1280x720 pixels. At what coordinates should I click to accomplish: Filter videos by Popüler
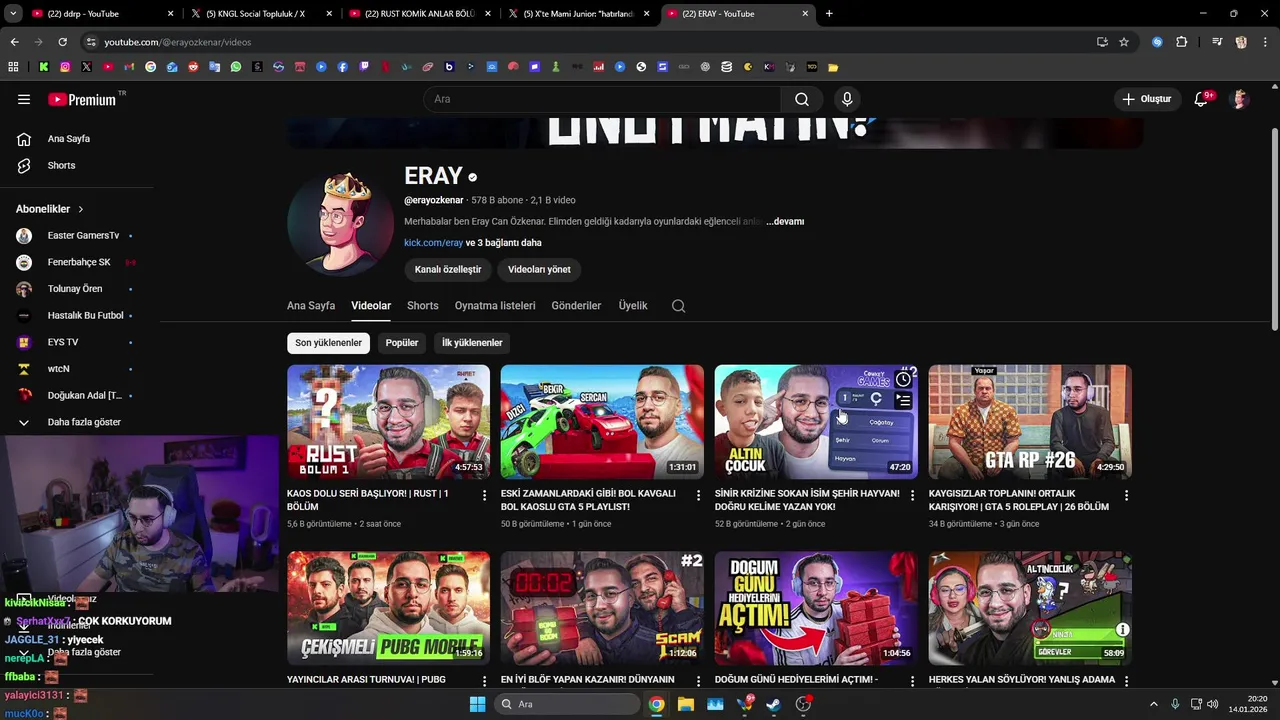coord(402,343)
